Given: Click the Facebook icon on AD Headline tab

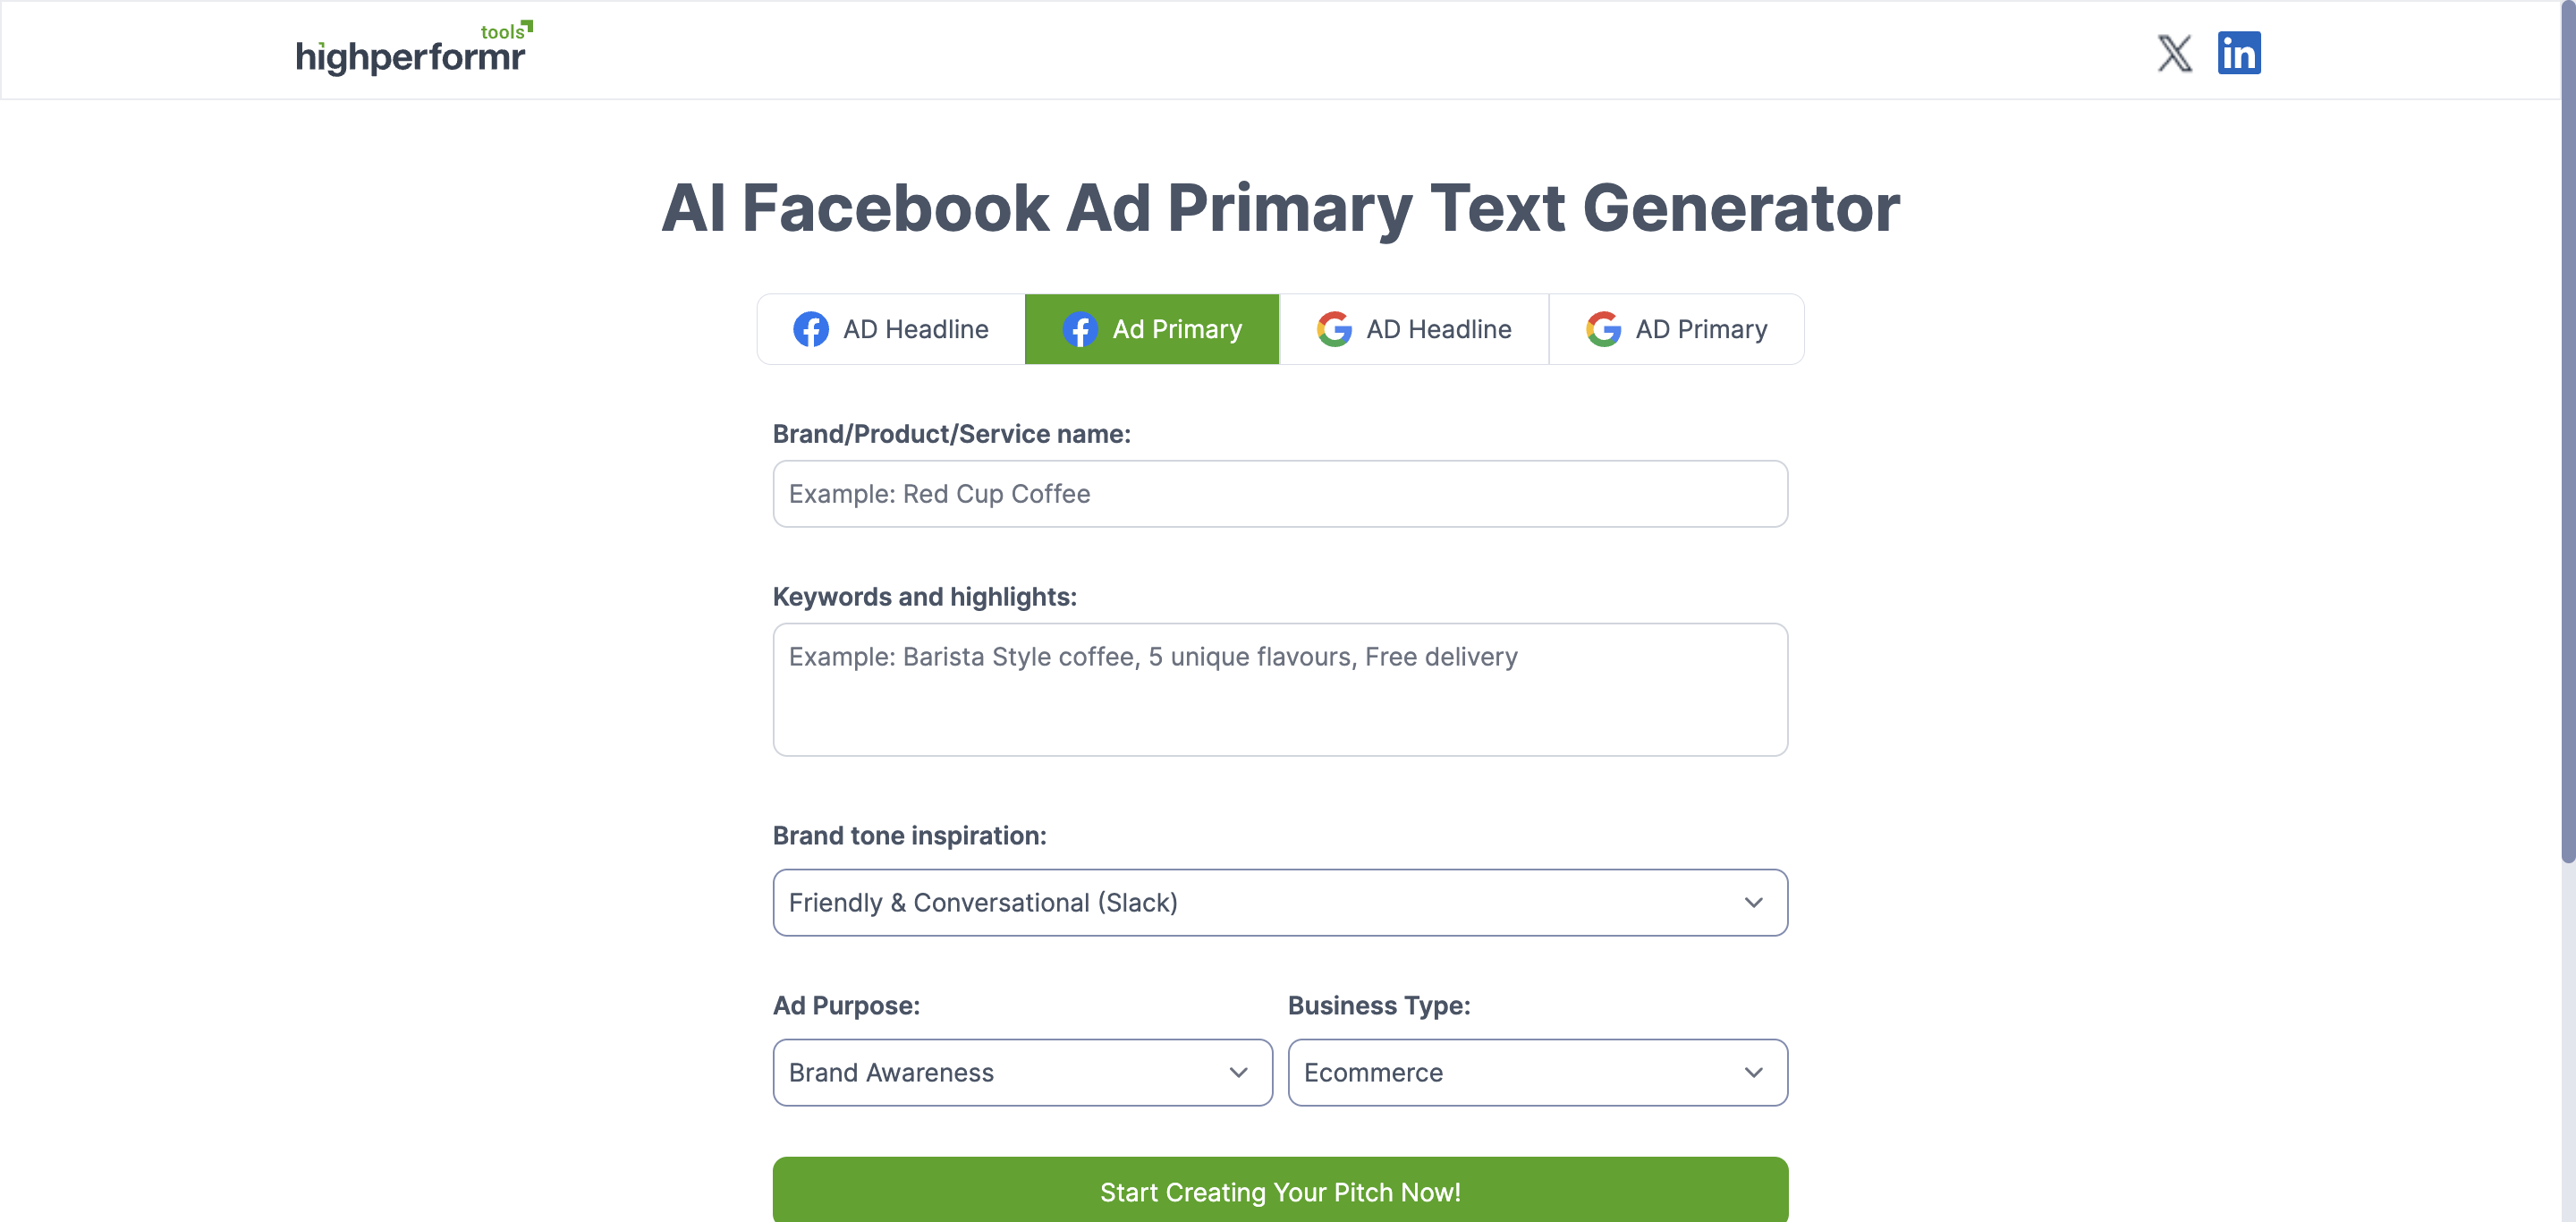Looking at the screenshot, I should point(810,329).
